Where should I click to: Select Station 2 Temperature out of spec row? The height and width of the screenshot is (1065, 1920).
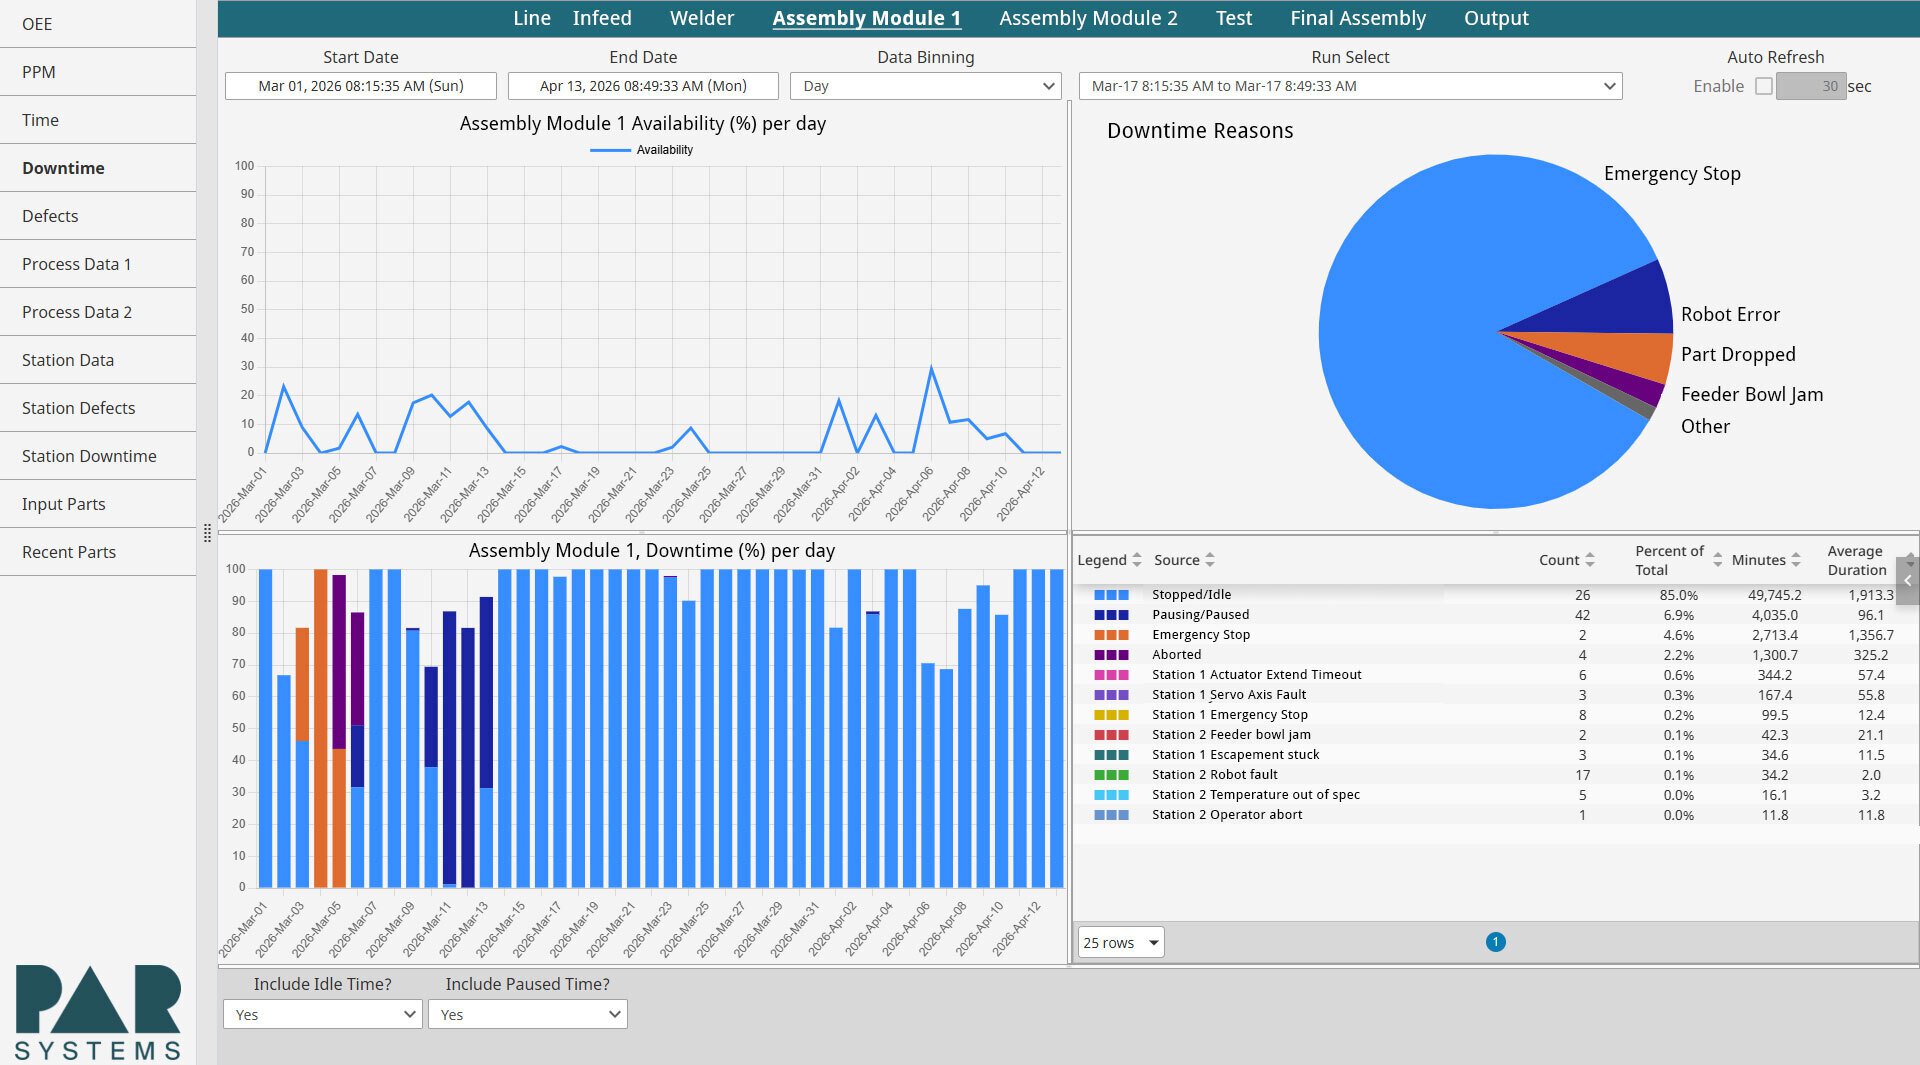[x=1495, y=795]
